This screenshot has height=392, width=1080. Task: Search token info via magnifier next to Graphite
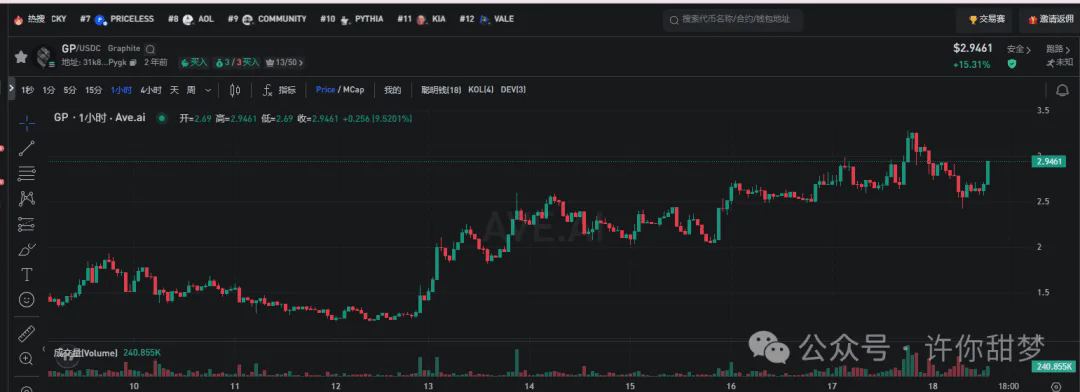[x=149, y=49]
